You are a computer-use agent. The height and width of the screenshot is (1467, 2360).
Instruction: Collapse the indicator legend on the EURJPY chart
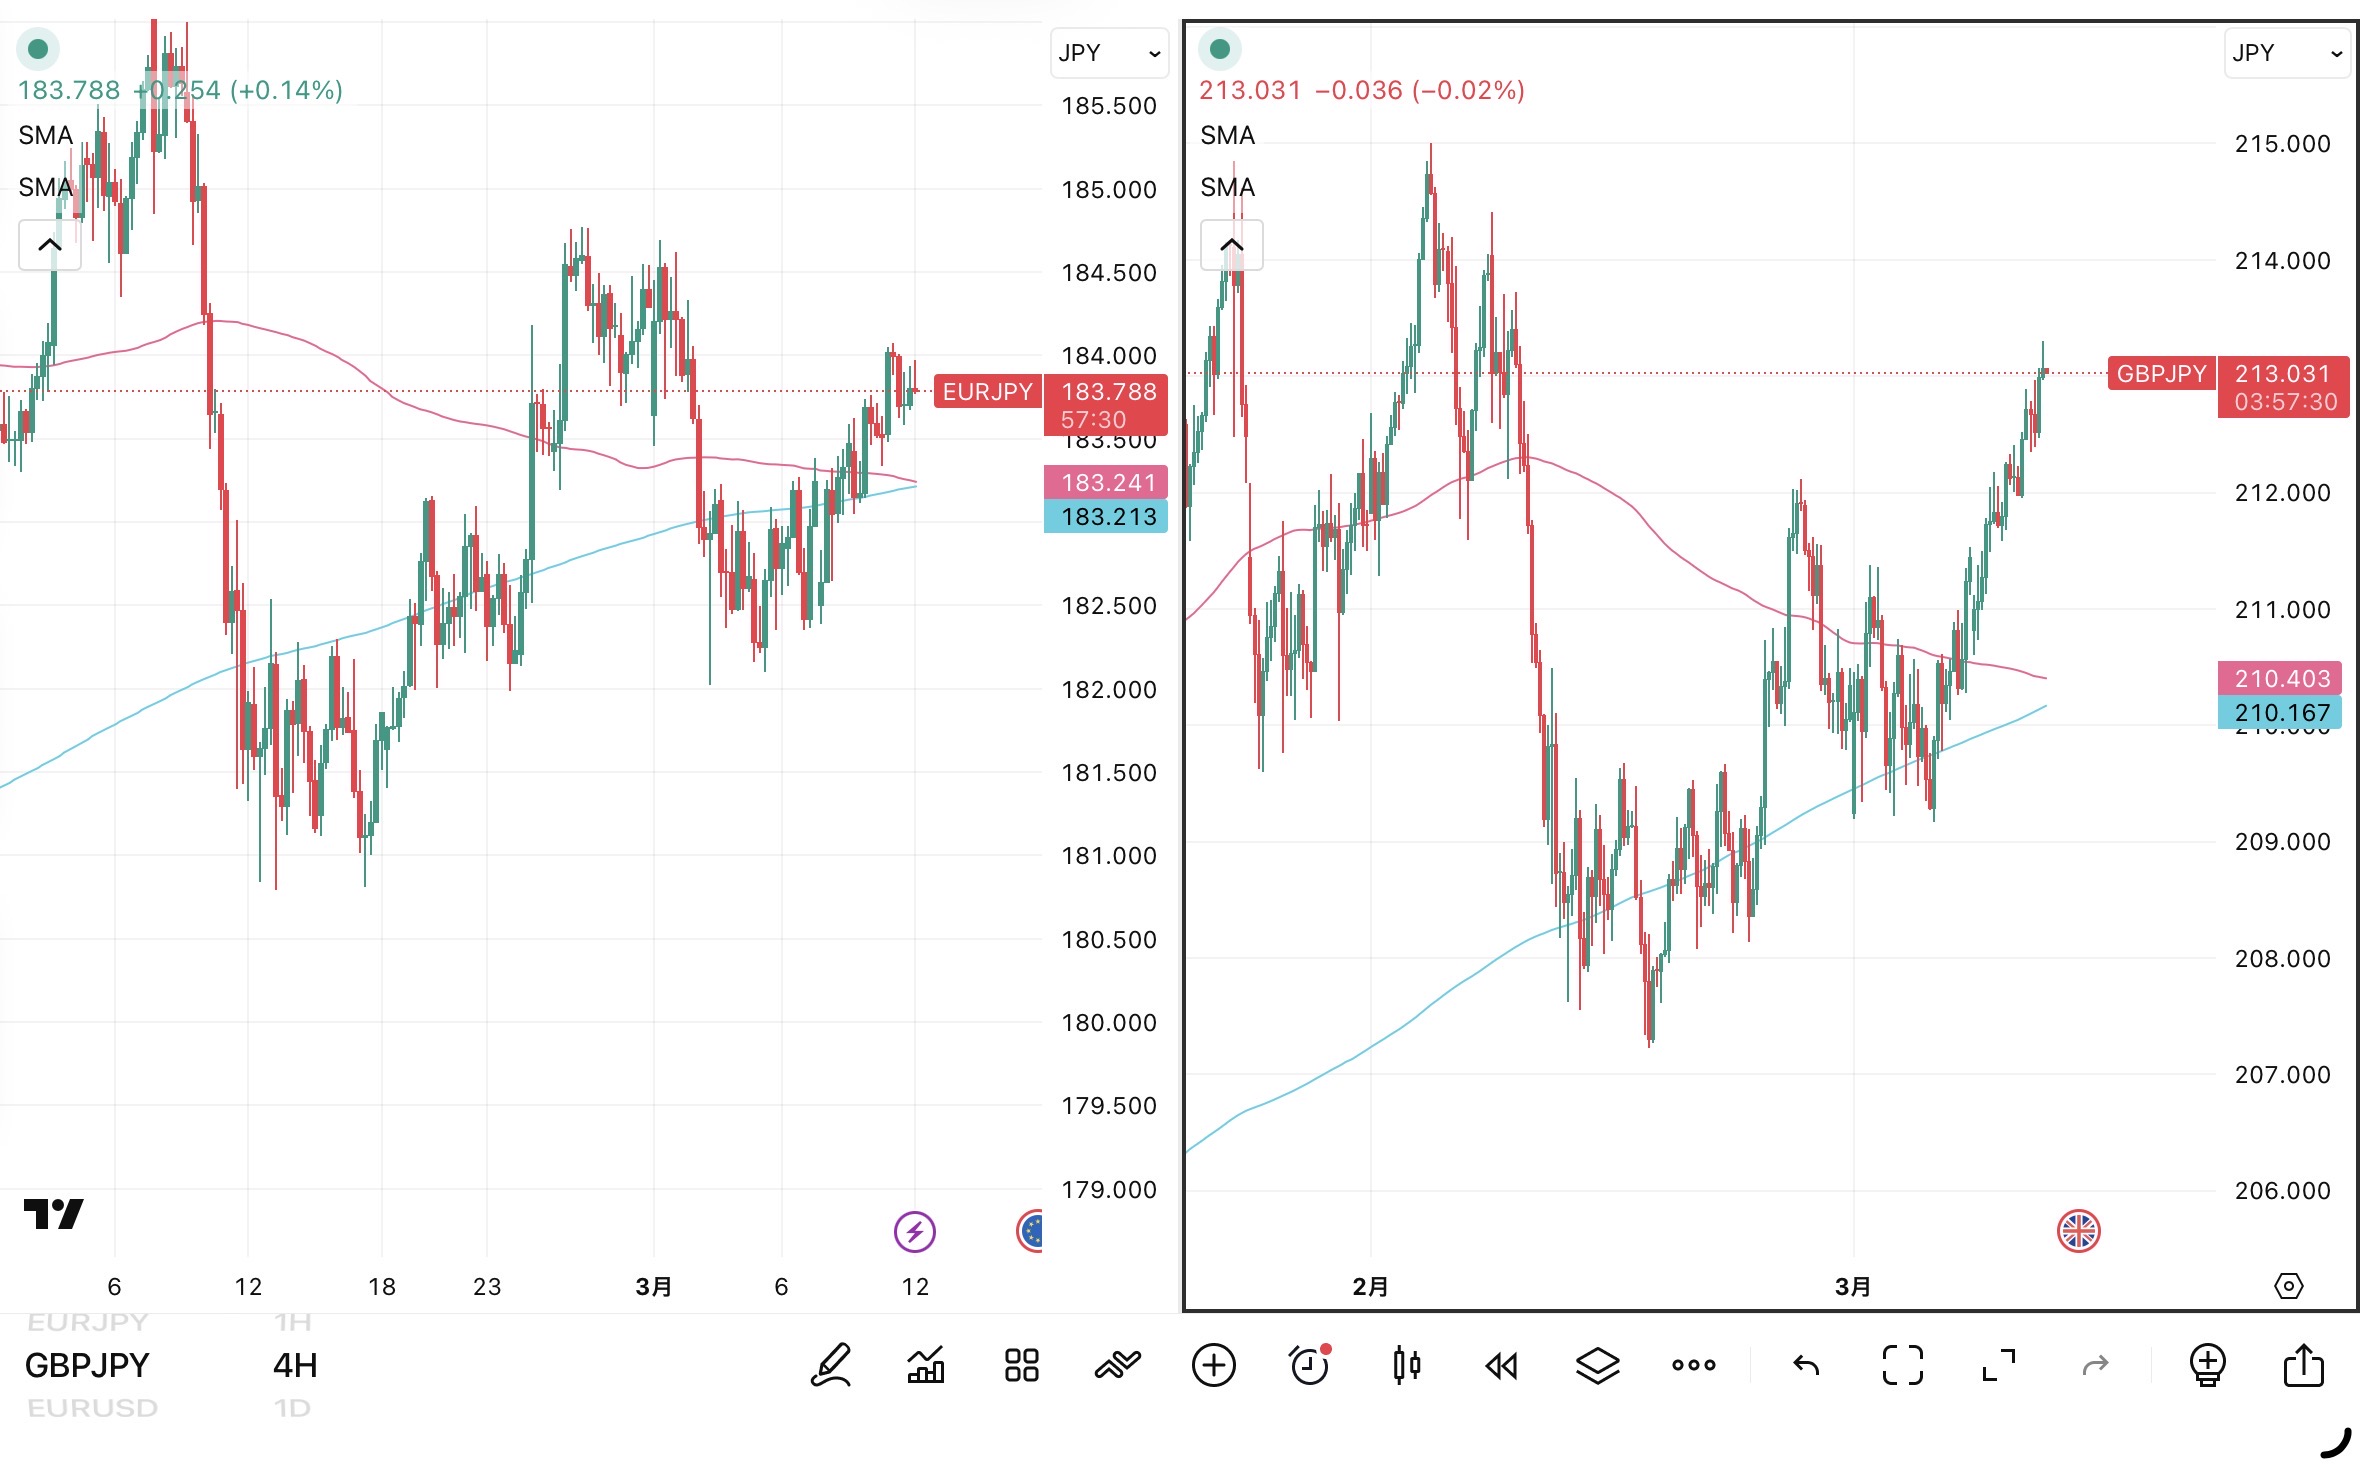49,245
